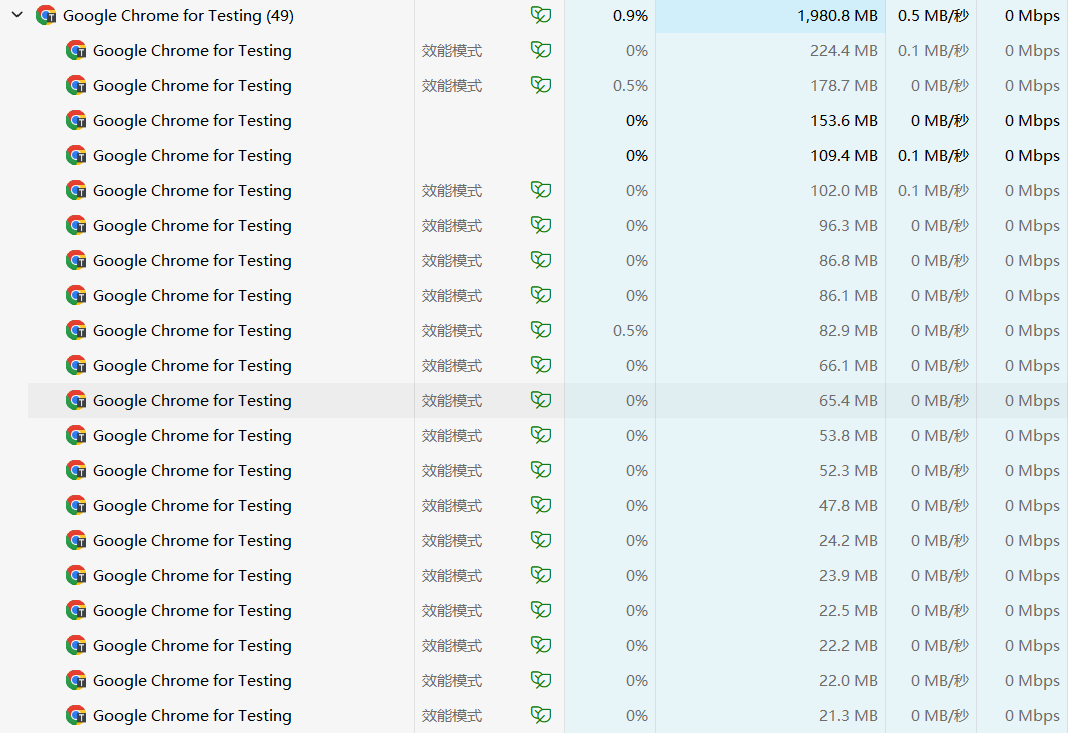Select the group title 'Google Chrome for Testing (49)'
Image resolution: width=1091 pixels, height=733 pixels.
pyautogui.click(x=178, y=15)
